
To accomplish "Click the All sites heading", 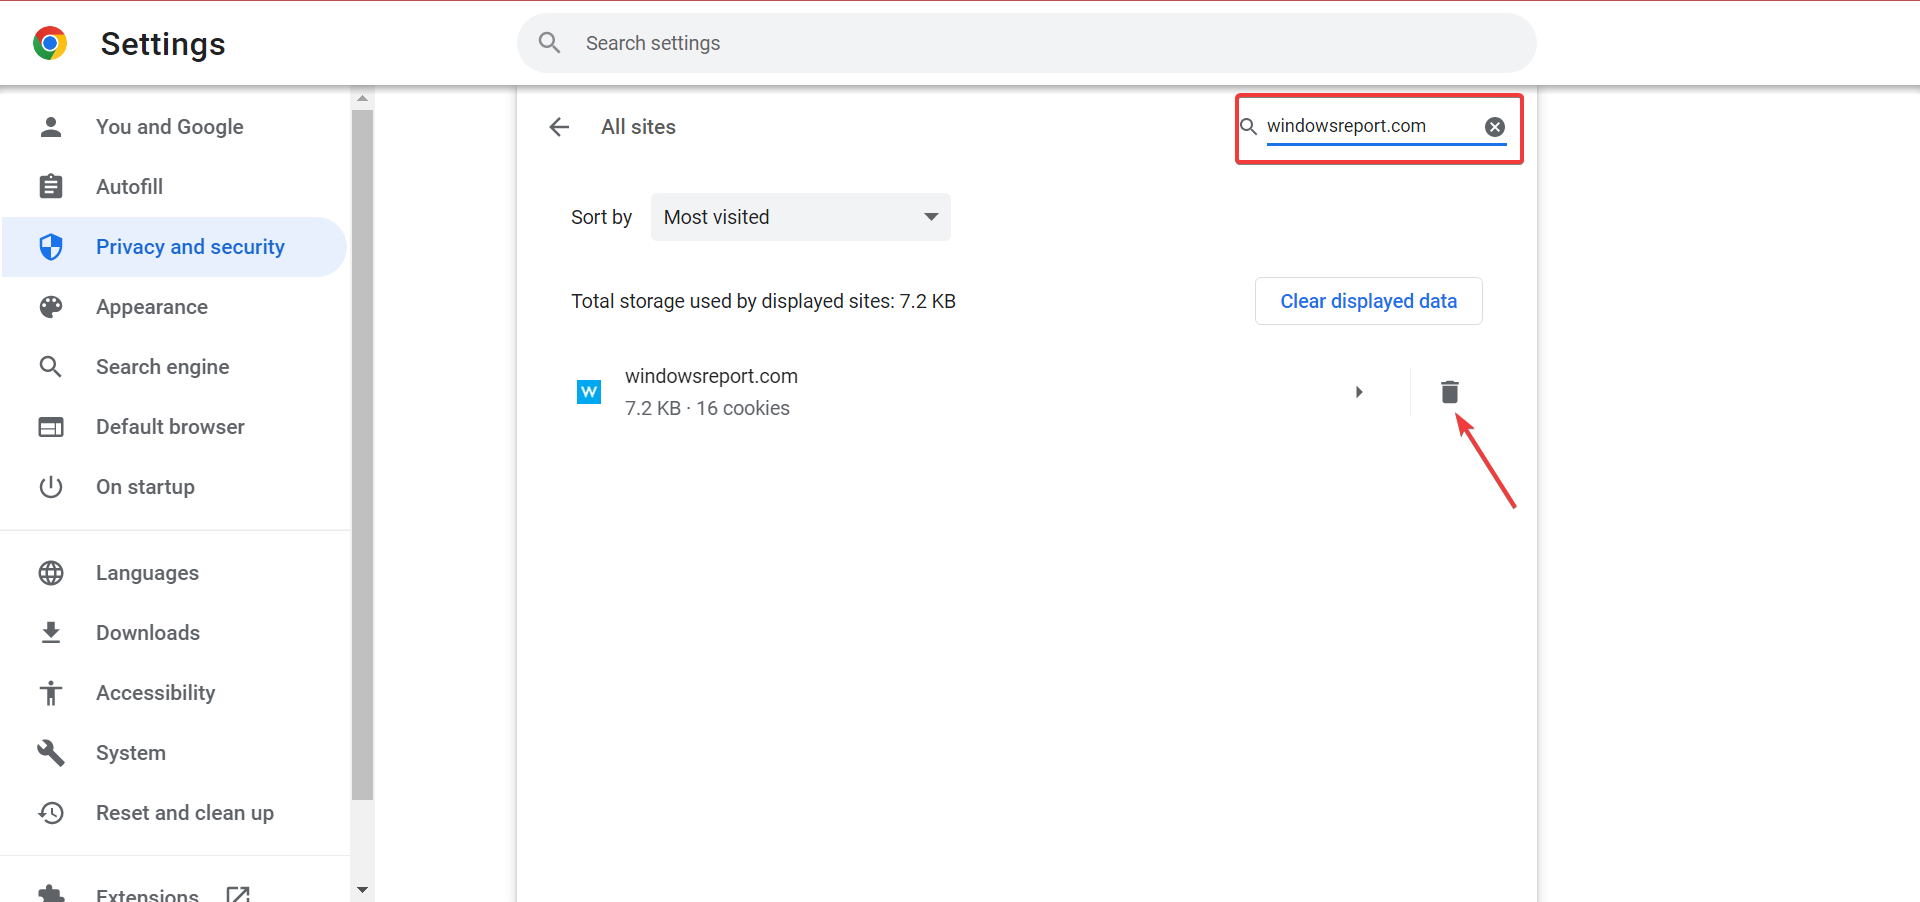I will coord(638,127).
